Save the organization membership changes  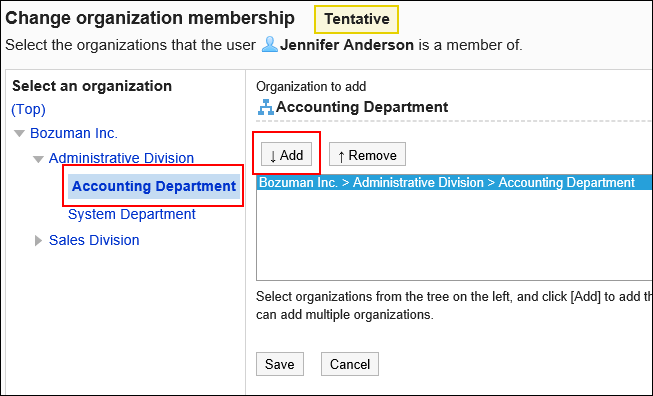(280, 364)
